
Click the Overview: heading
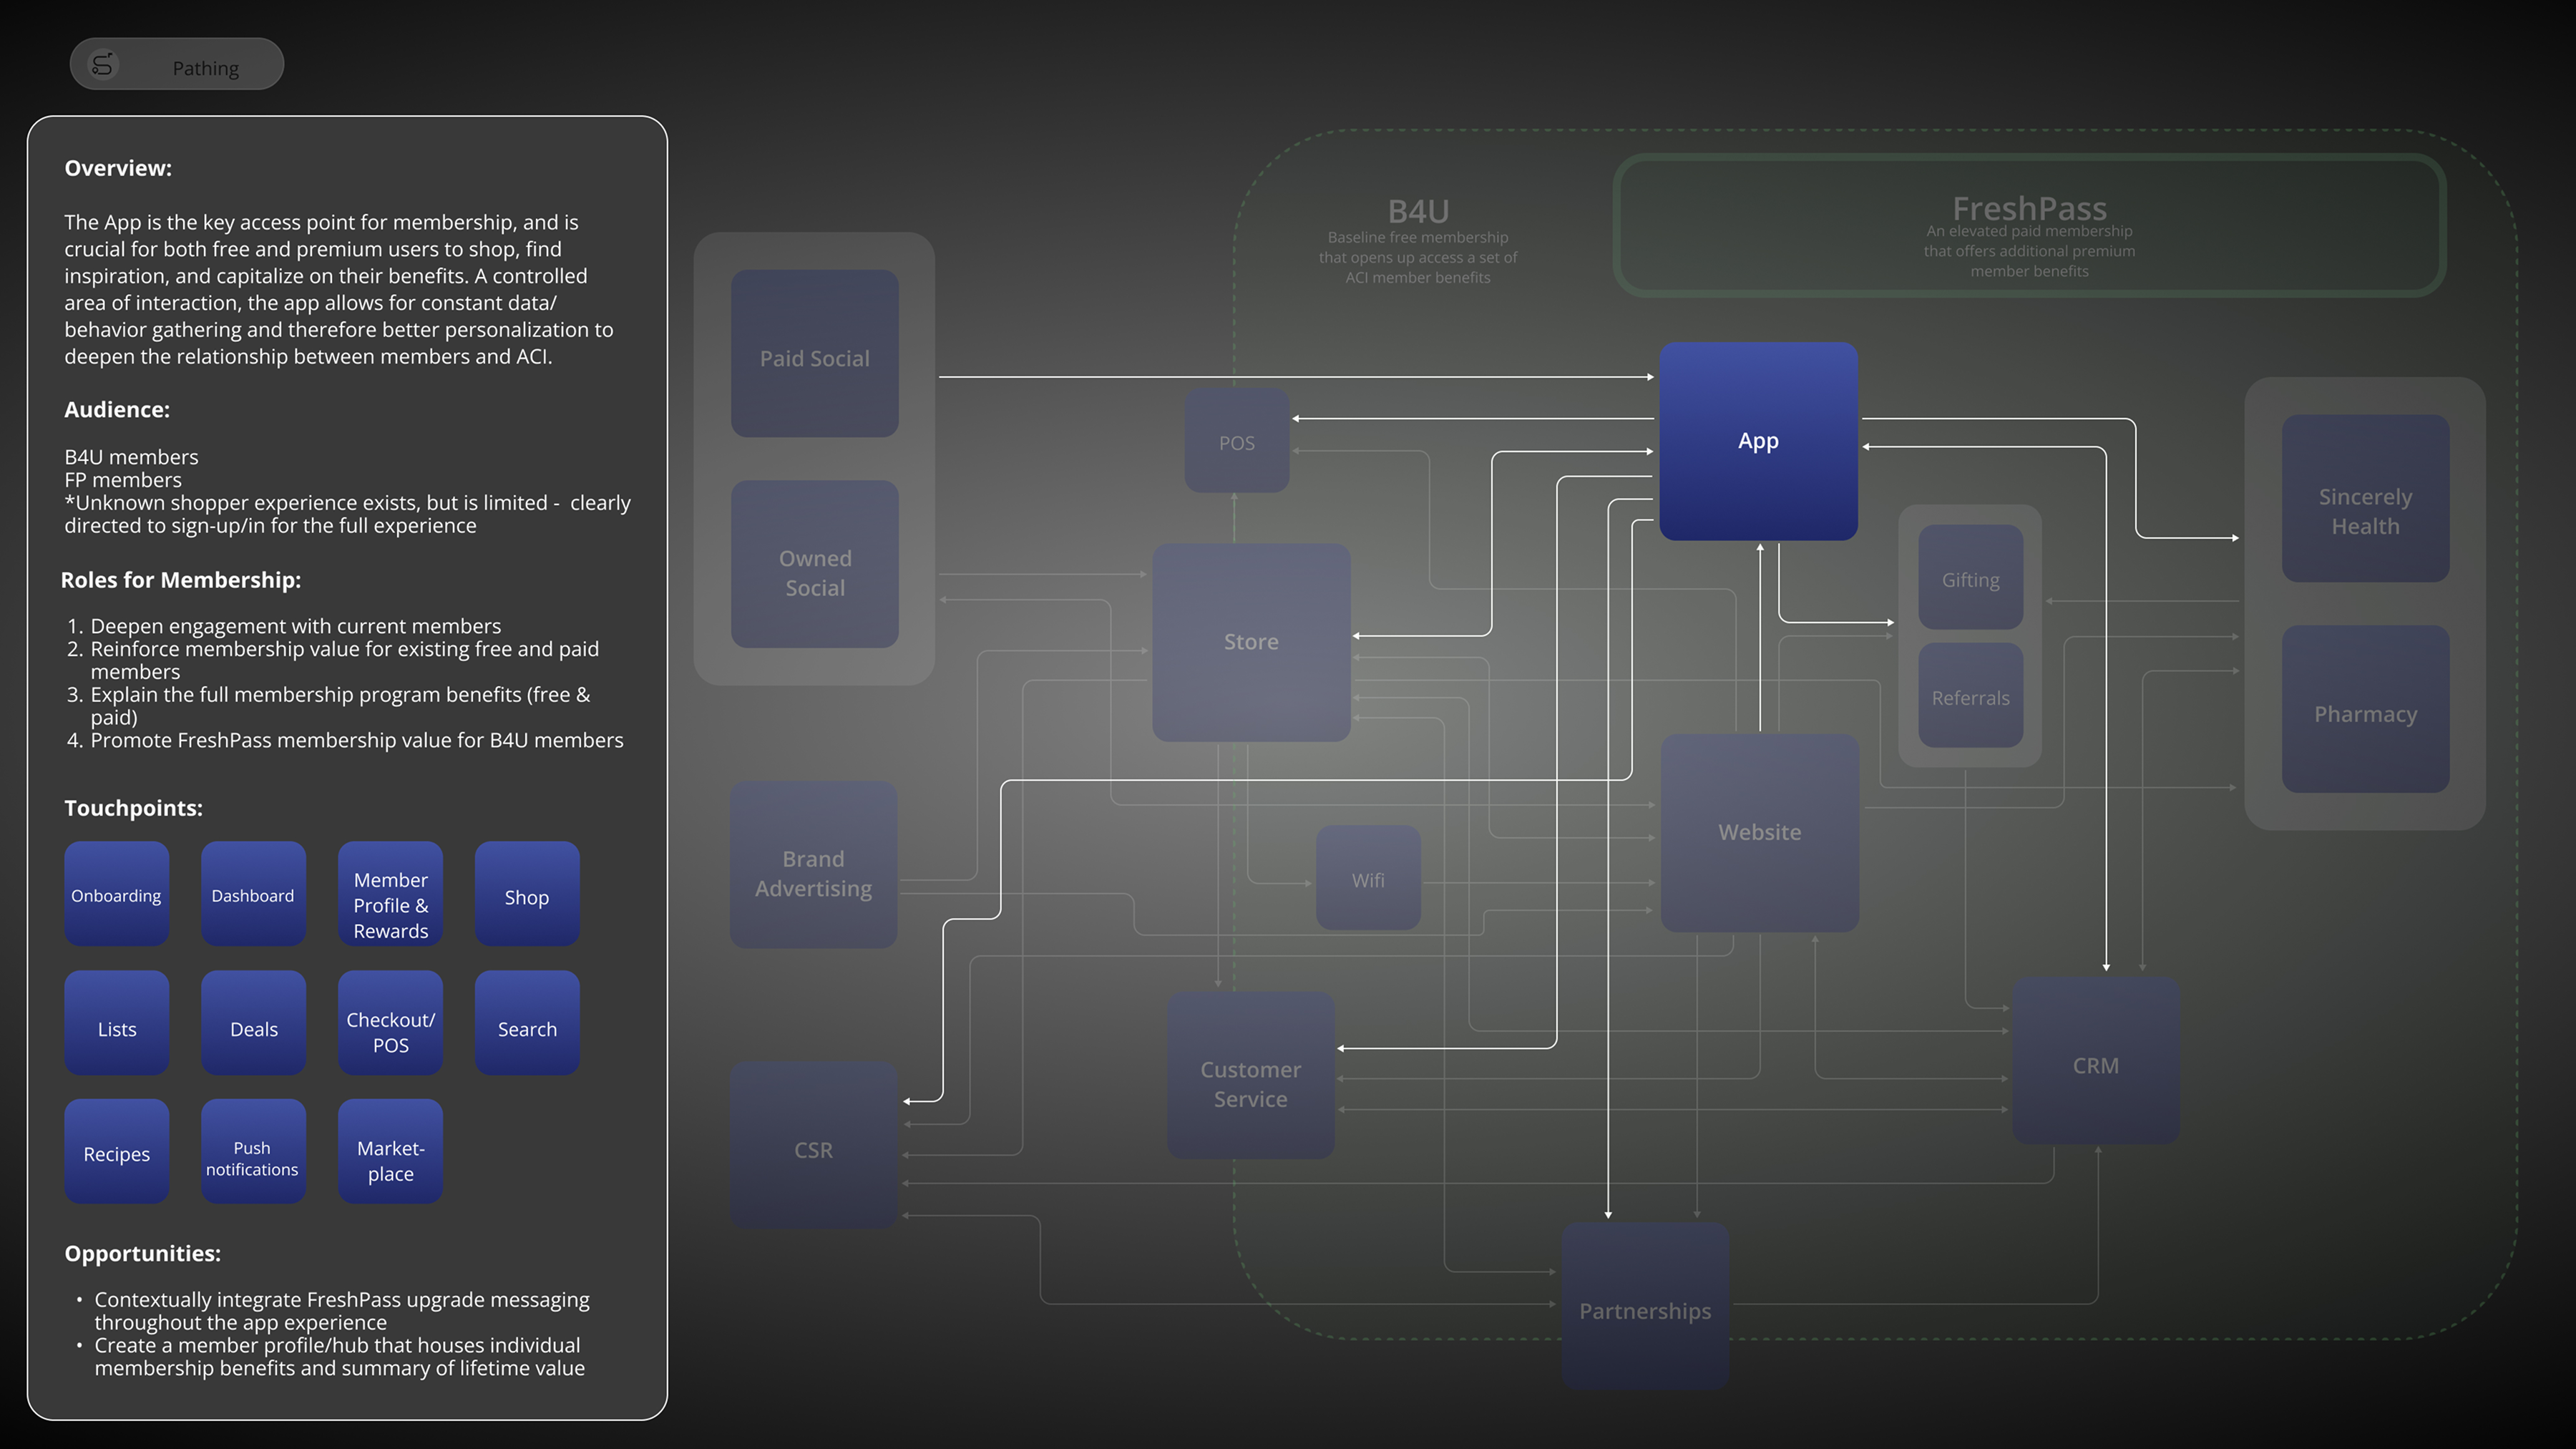pyautogui.click(x=118, y=168)
